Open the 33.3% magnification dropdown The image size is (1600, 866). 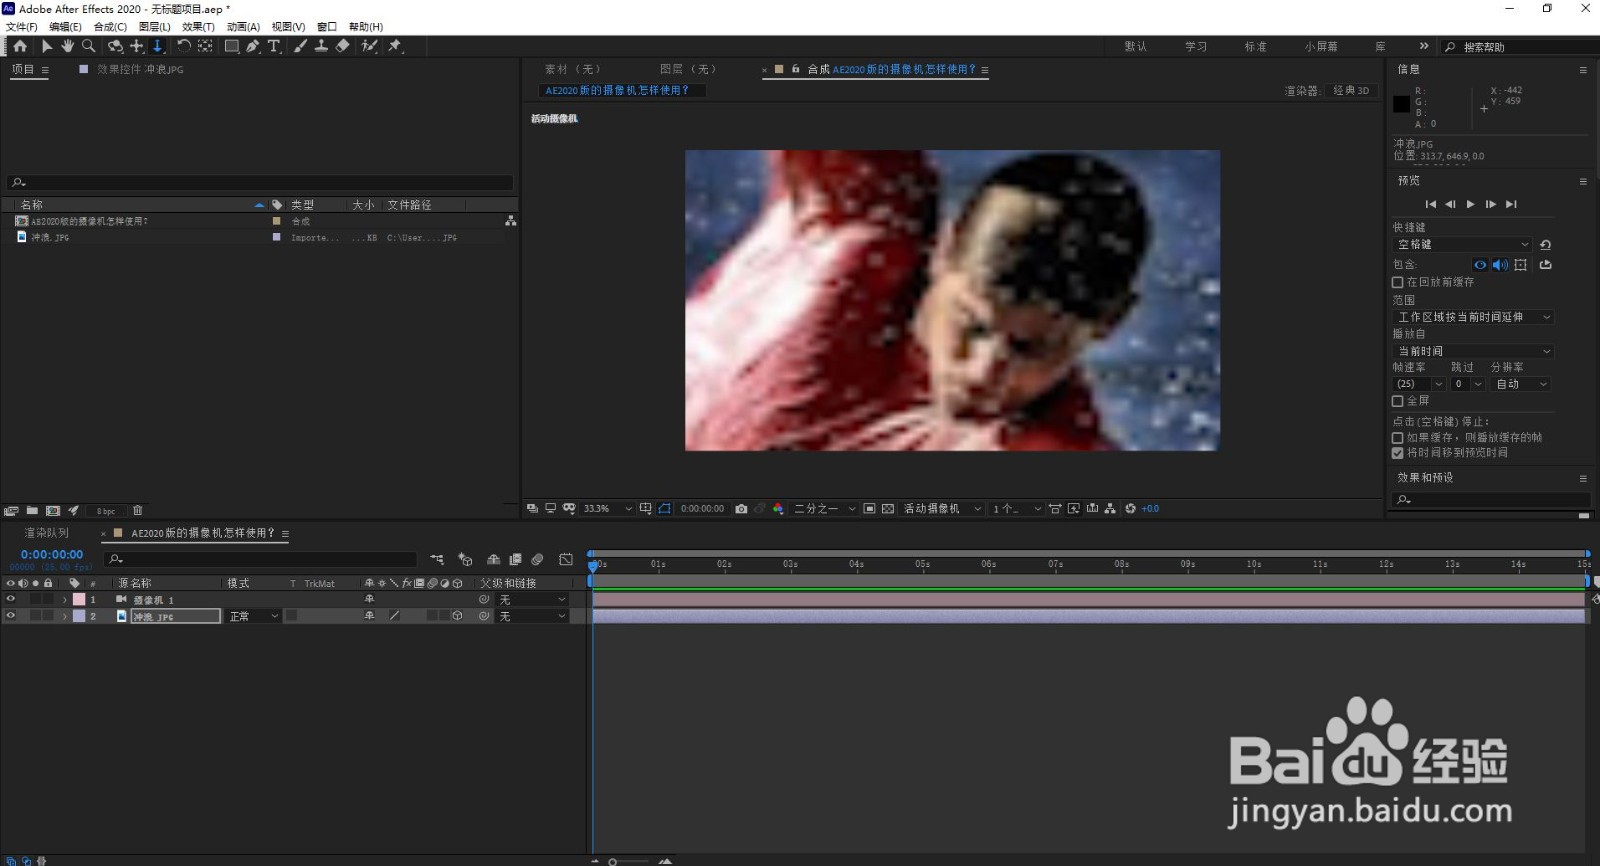point(607,509)
